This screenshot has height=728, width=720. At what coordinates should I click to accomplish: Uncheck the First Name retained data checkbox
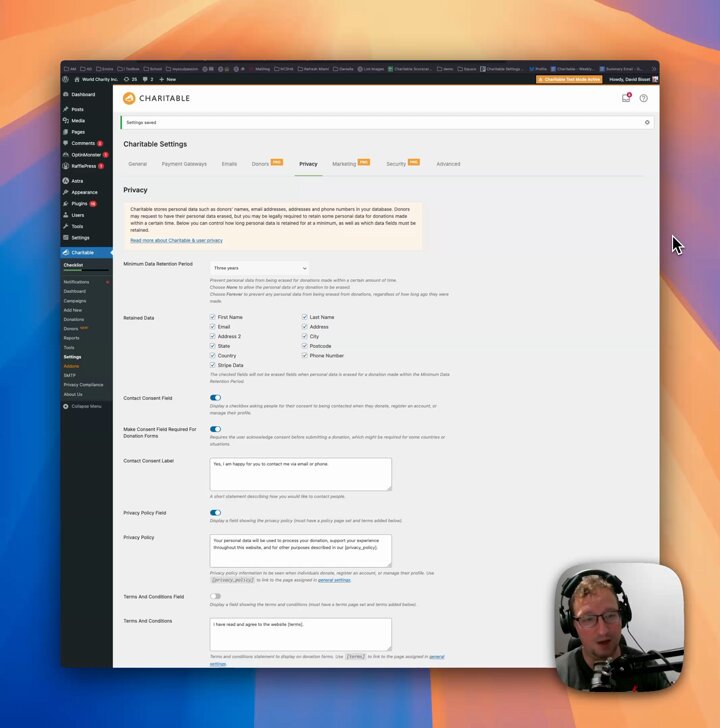(x=213, y=317)
